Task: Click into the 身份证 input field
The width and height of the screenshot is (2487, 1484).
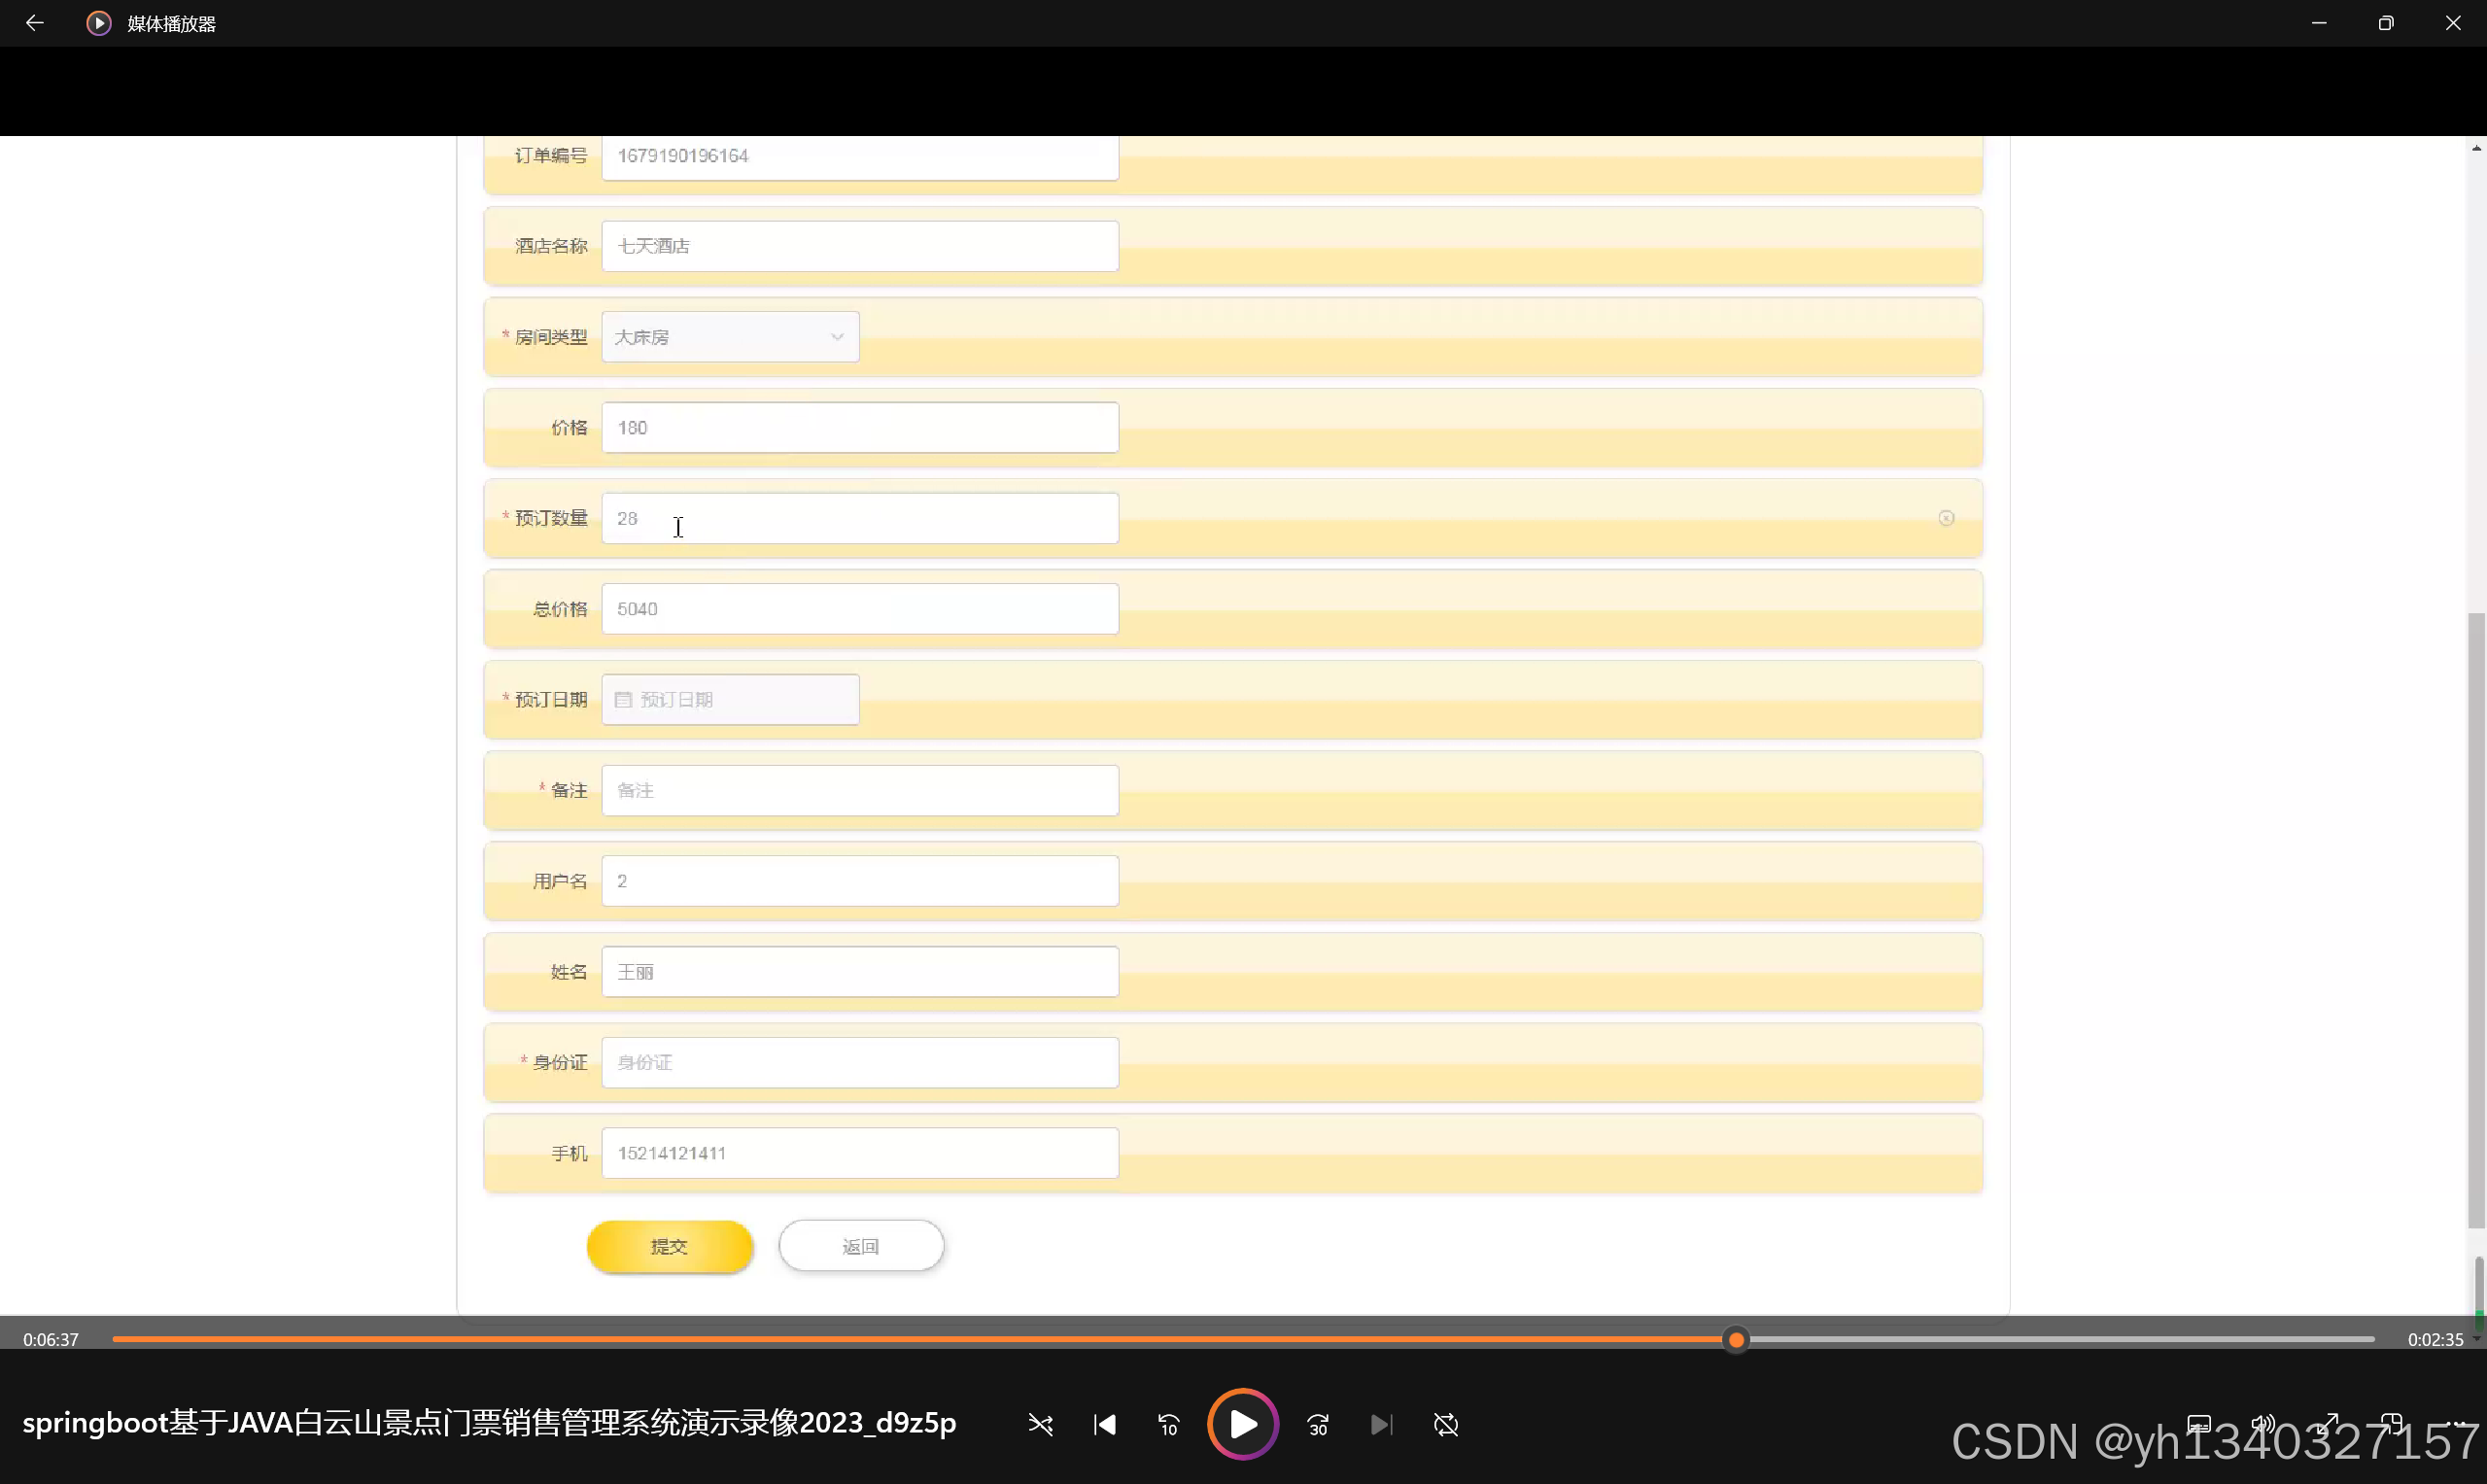Action: (860, 1062)
